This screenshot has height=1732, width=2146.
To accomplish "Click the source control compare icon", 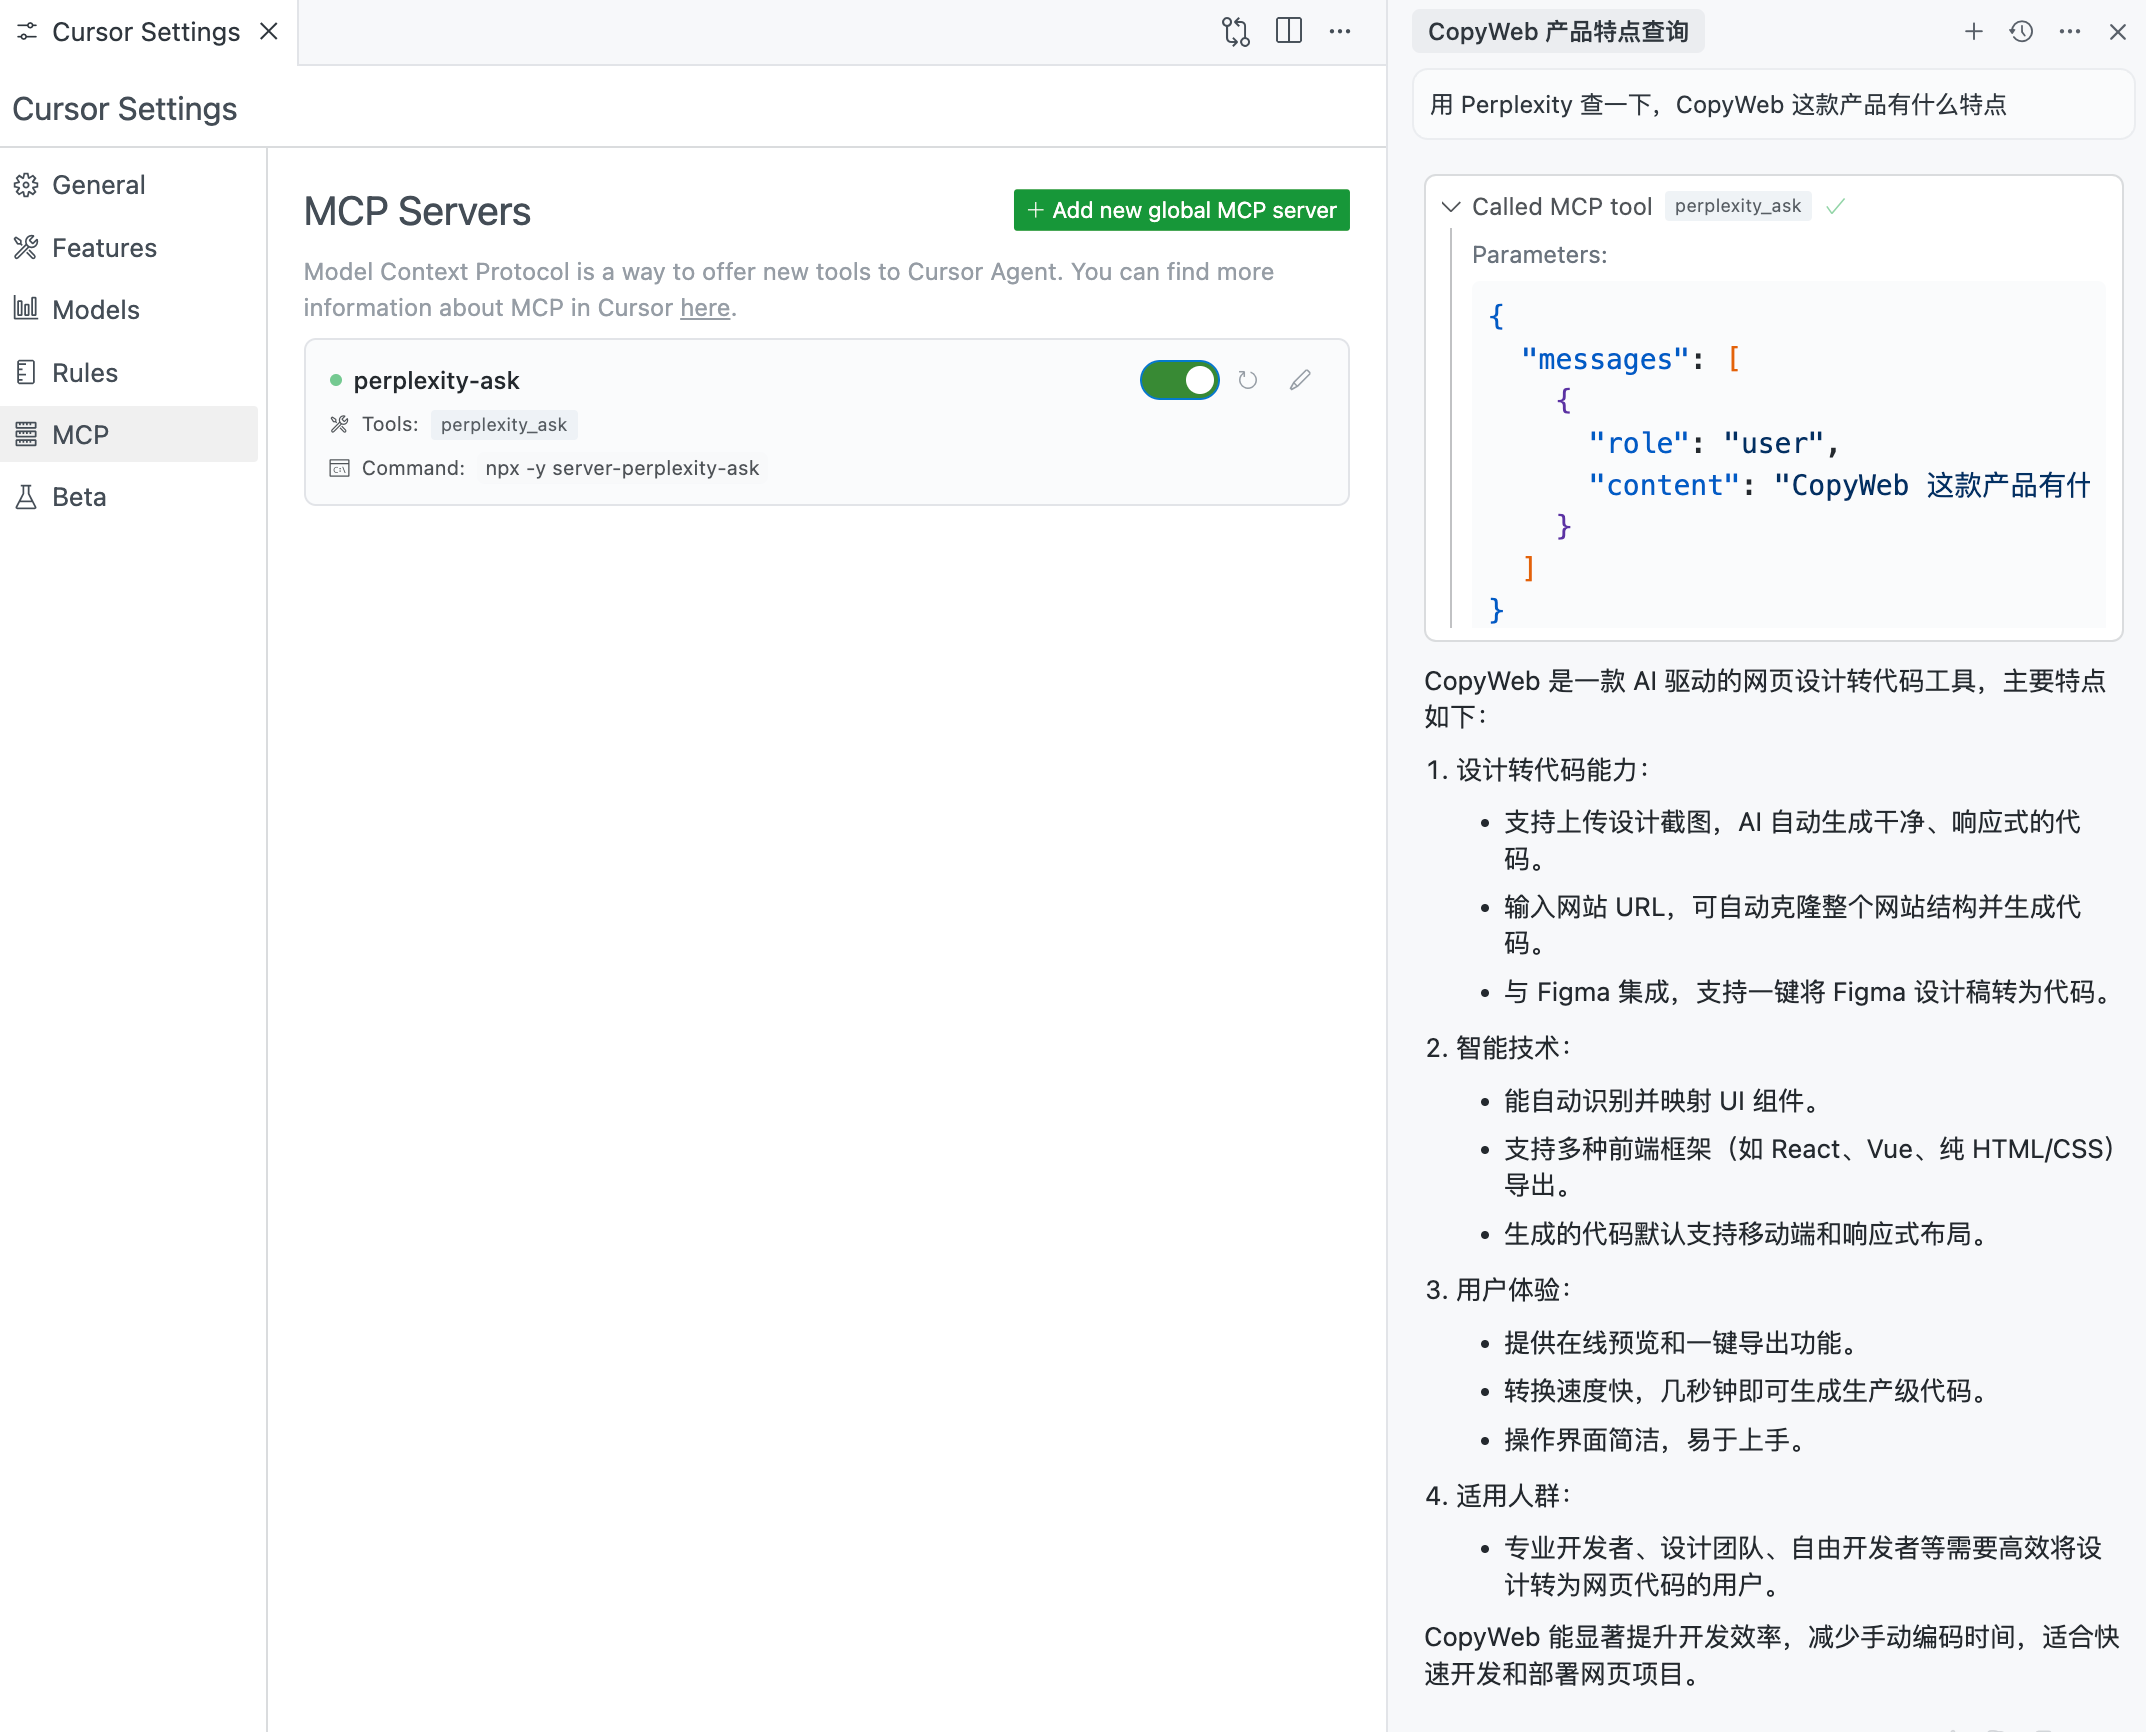I will tap(1235, 32).
